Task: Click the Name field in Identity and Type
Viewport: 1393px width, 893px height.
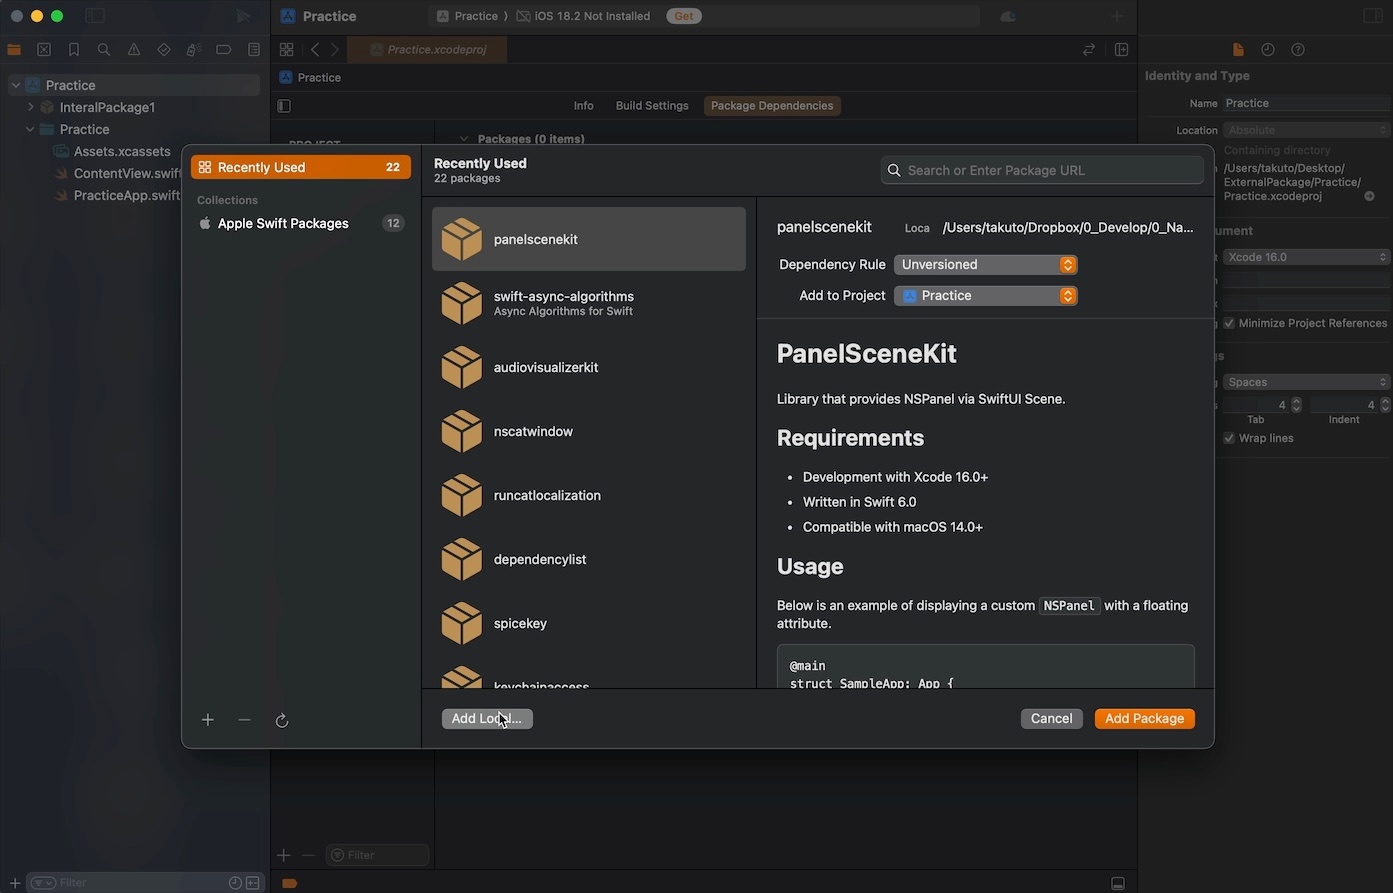Action: click(1306, 103)
